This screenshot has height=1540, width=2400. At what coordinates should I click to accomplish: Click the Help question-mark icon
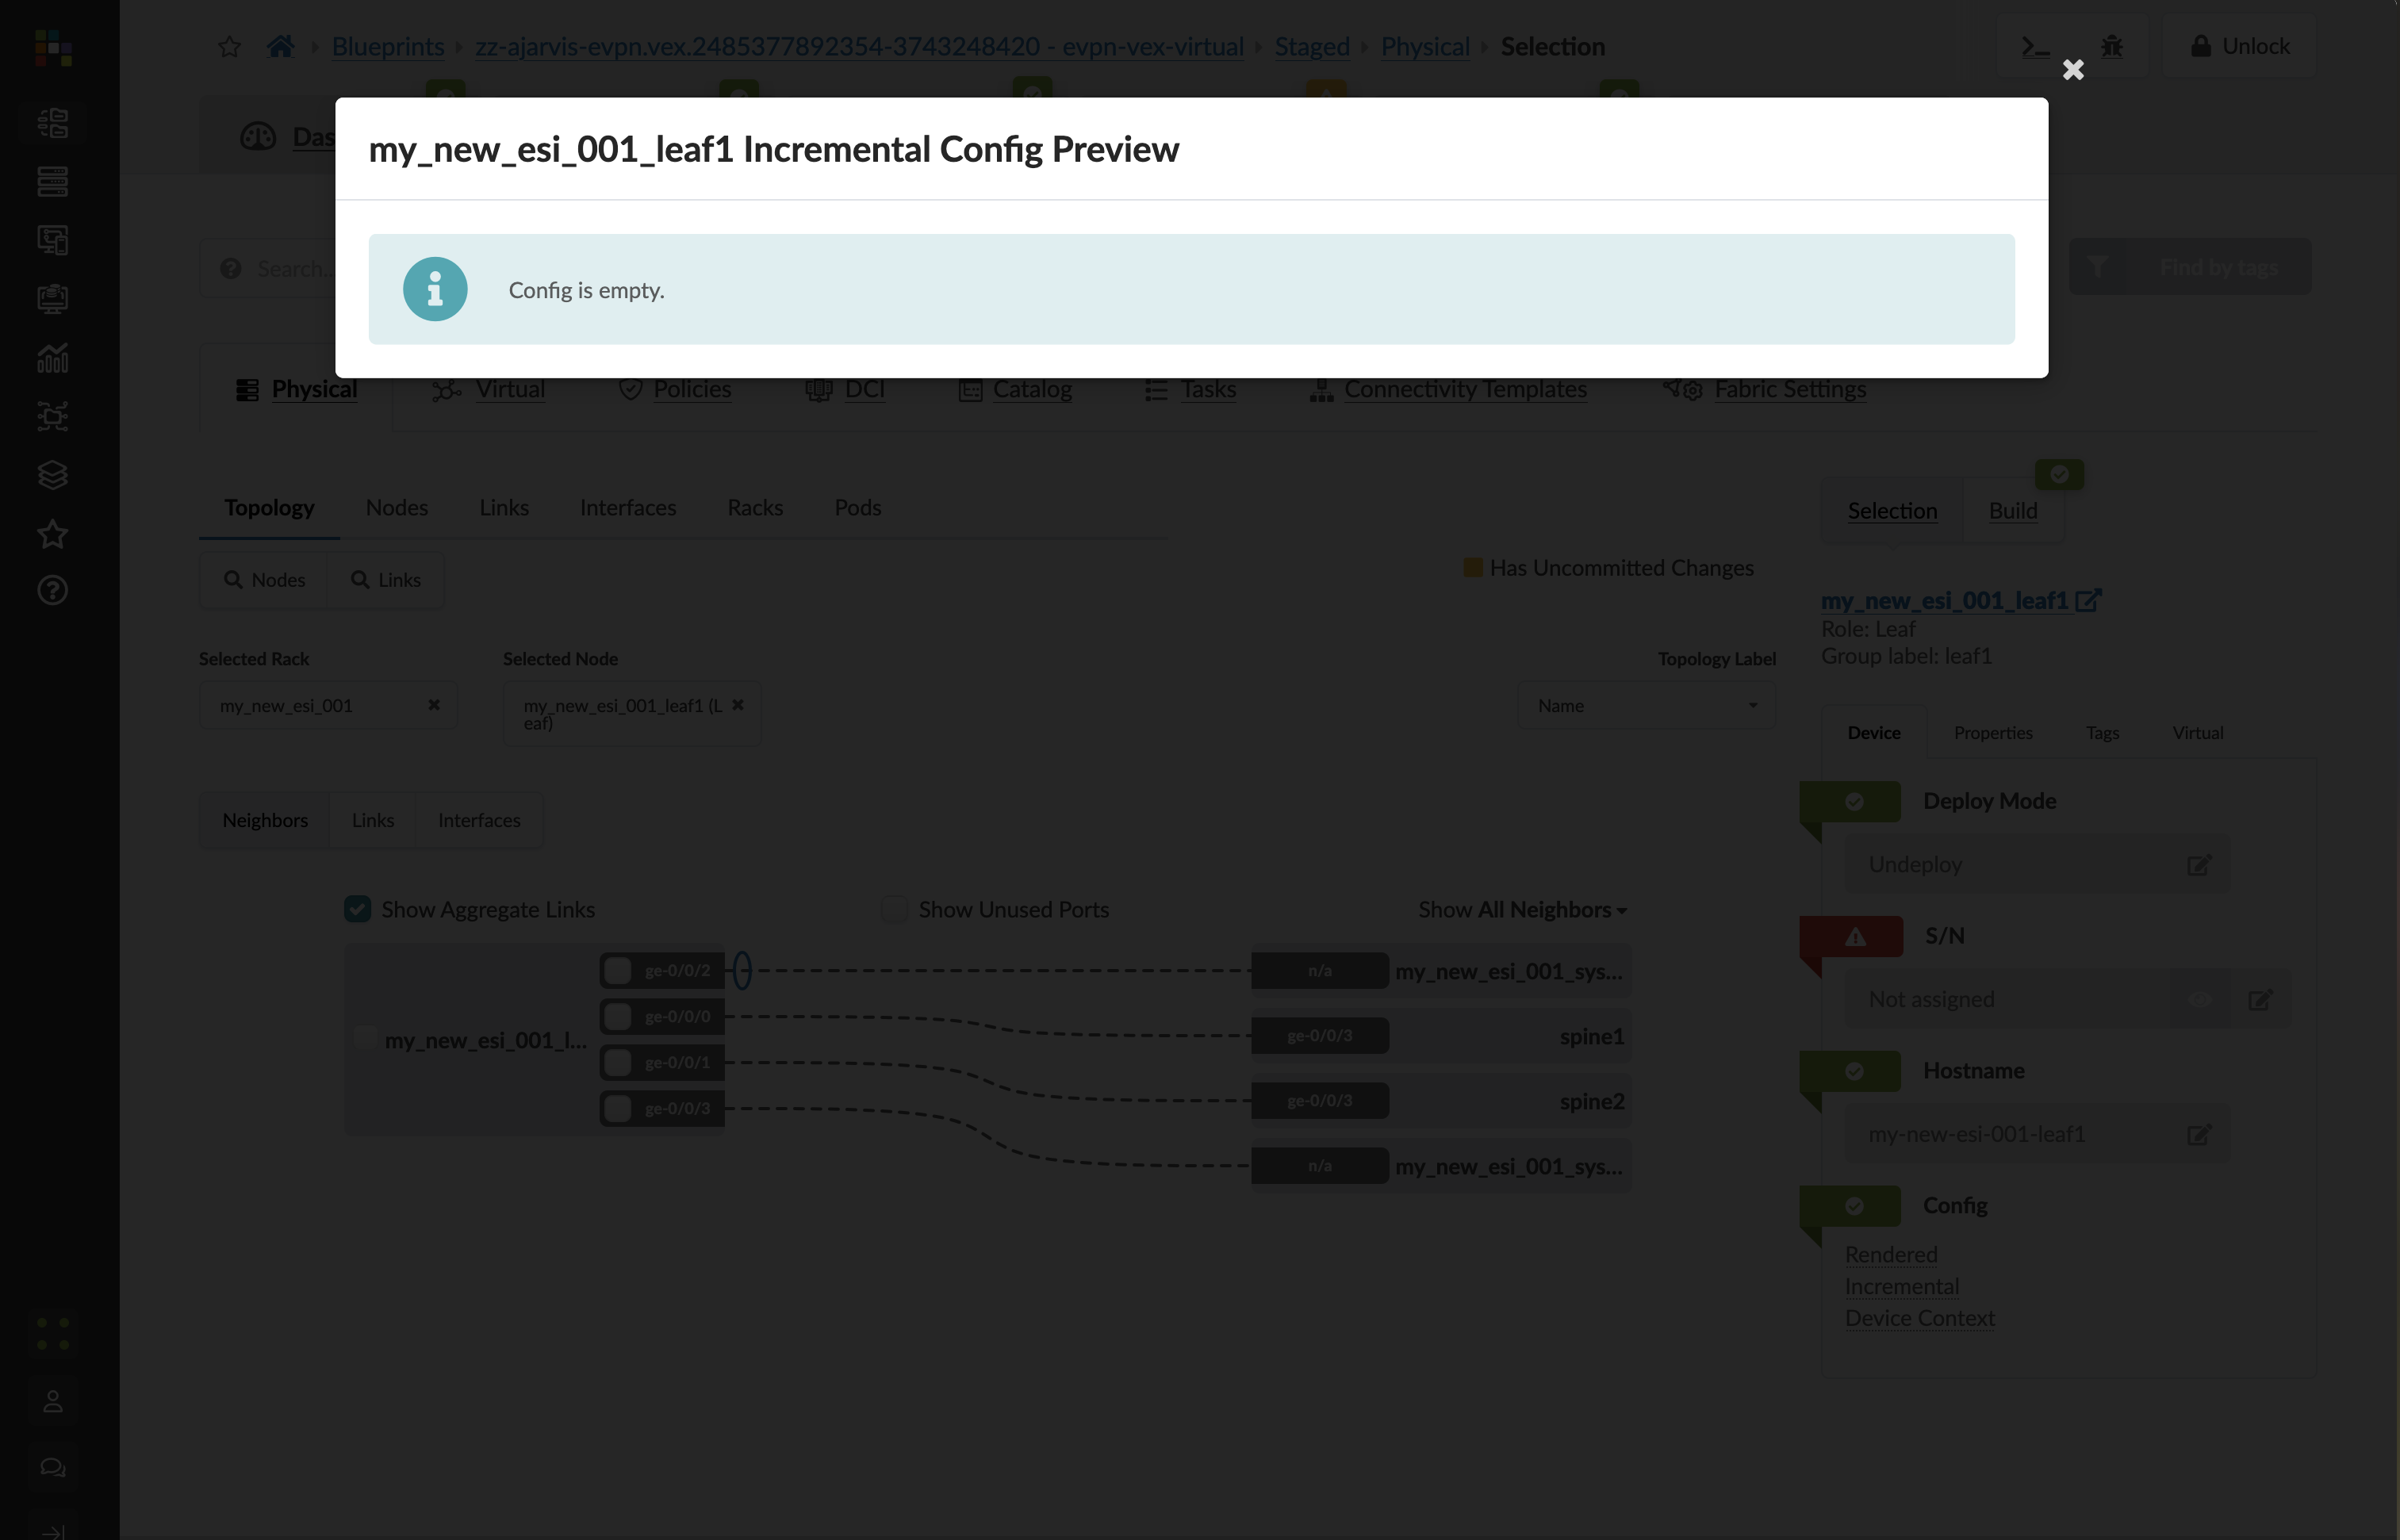click(52, 590)
